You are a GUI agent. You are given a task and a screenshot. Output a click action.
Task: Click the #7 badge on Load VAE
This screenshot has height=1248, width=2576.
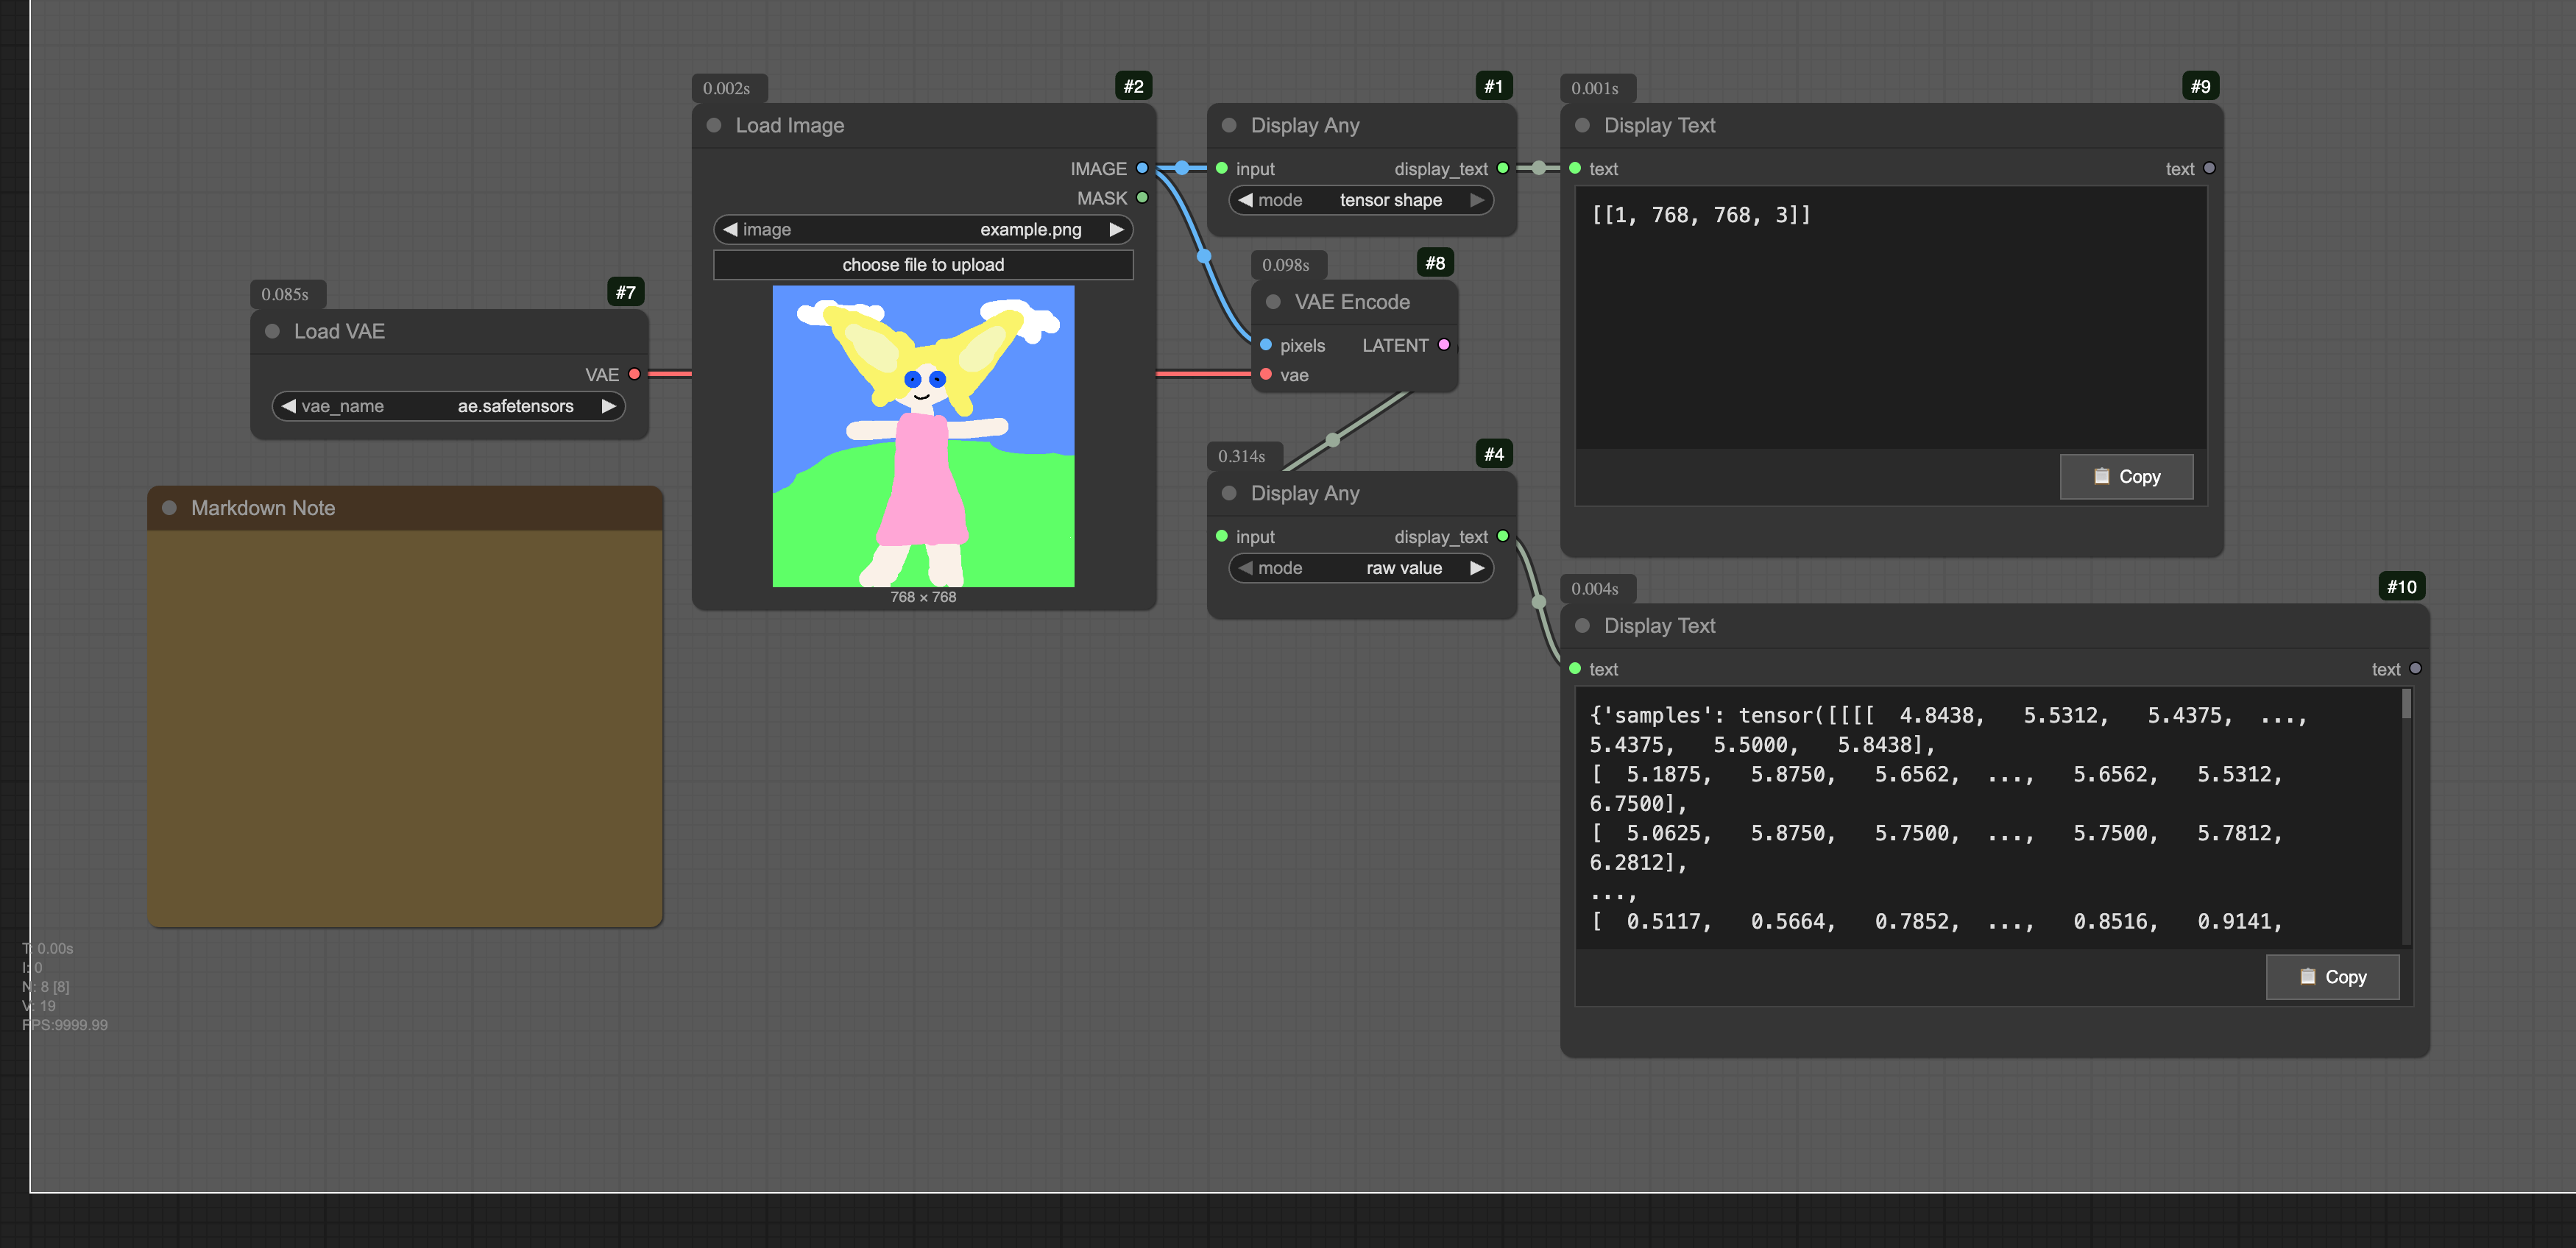[x=626, y=292]
